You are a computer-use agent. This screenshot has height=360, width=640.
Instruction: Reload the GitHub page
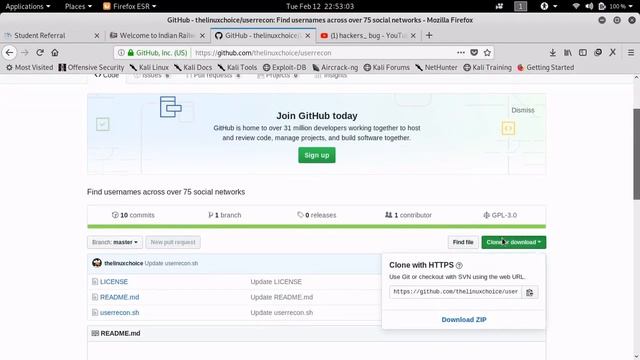click(40, 53)
